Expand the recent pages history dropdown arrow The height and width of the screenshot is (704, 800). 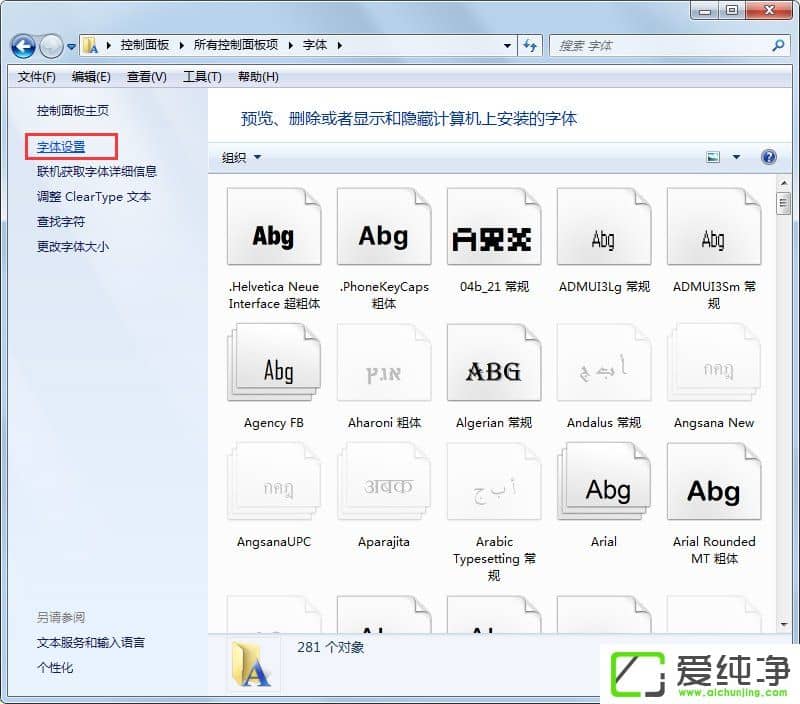click(72, 47)
